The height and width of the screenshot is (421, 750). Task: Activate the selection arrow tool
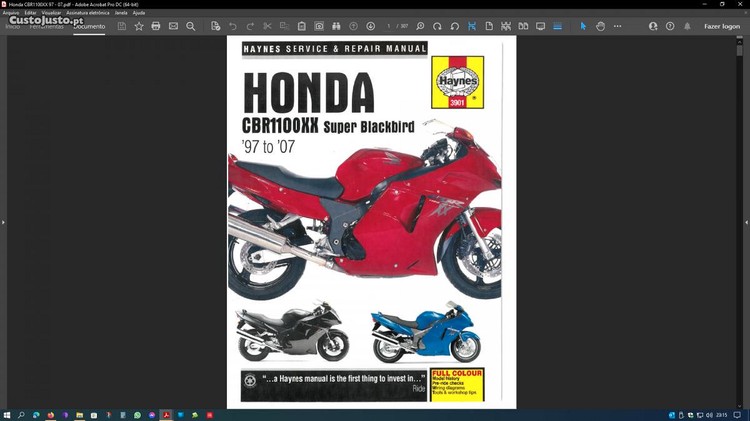click(583, 26)
